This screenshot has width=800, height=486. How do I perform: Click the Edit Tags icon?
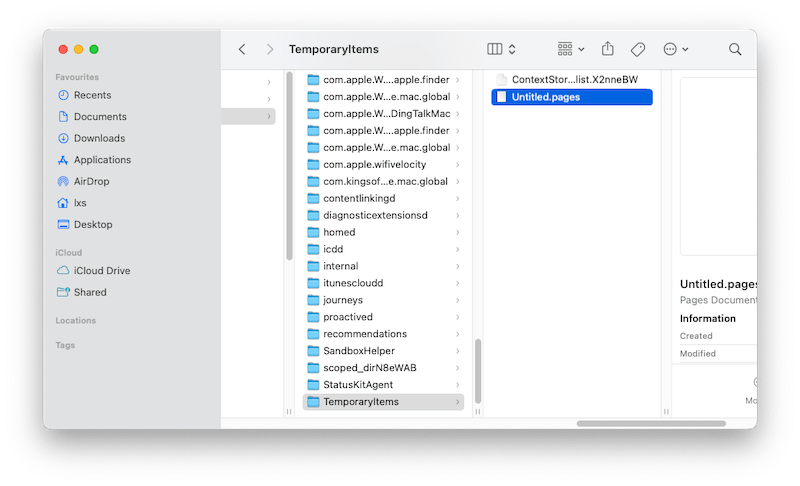click(638, 49)
